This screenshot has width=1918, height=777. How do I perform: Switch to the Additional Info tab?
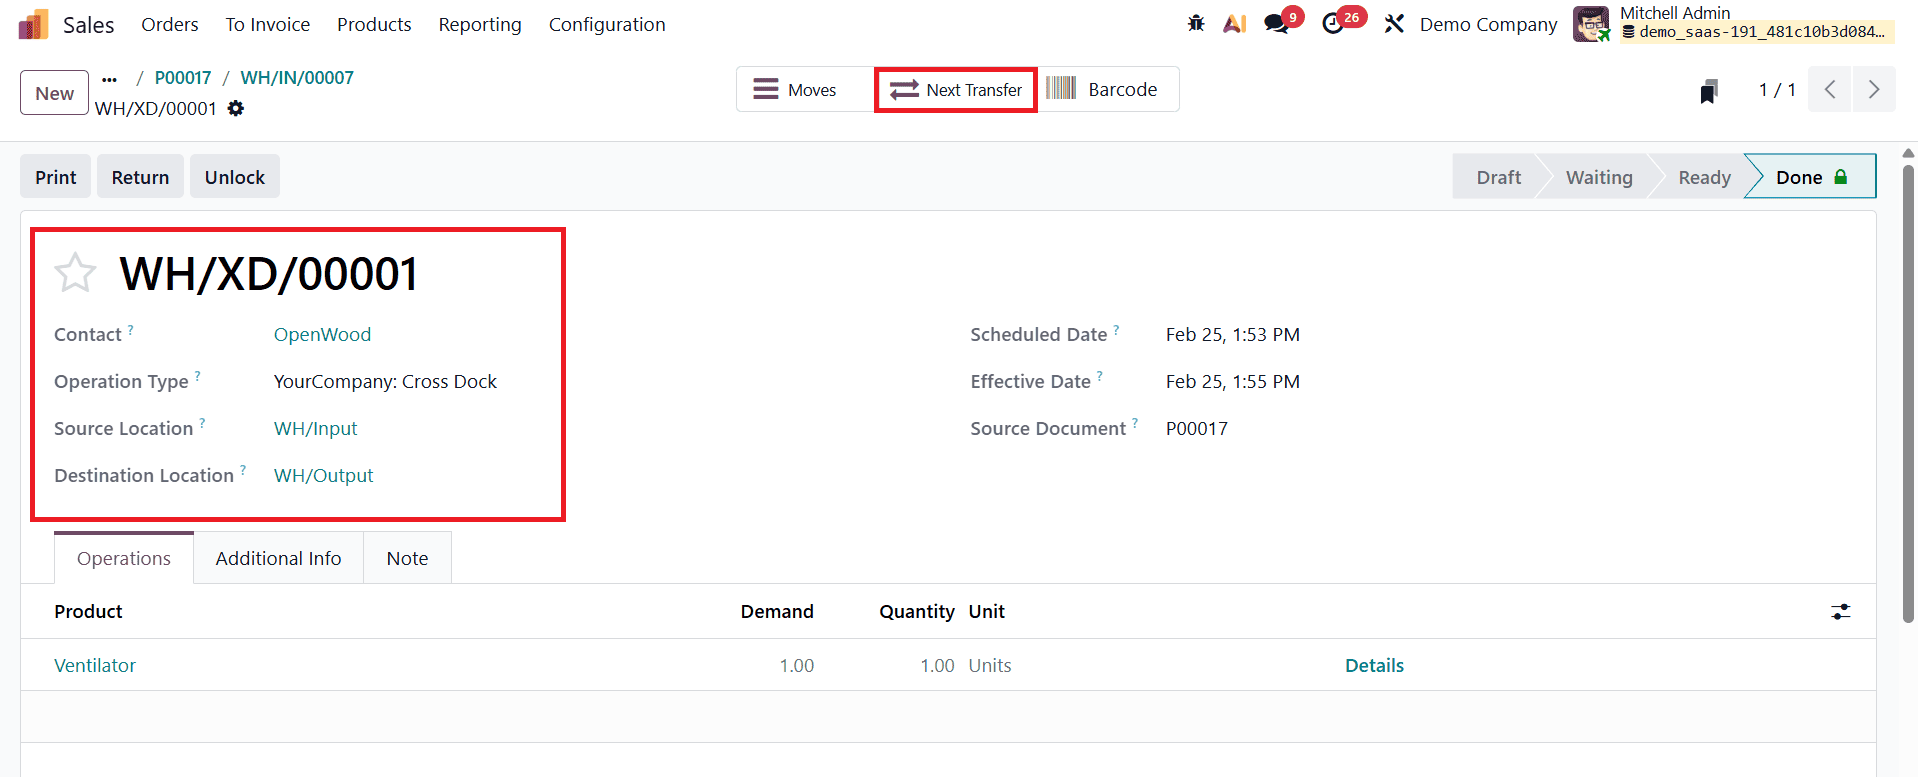[x=278, y=558]
